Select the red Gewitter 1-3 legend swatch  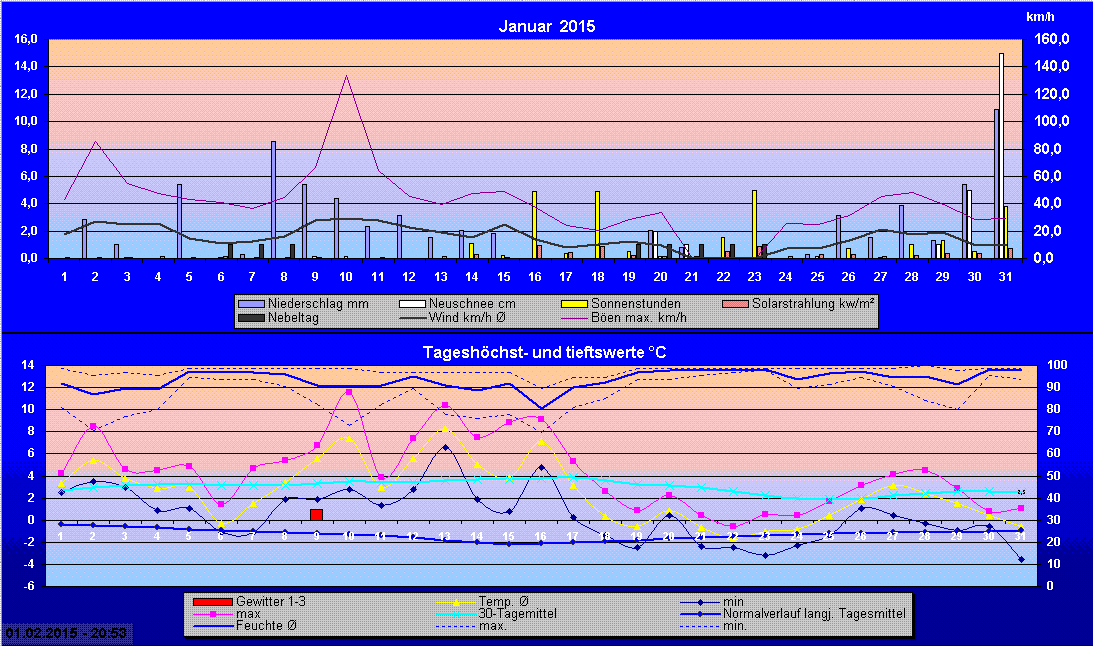212,601
